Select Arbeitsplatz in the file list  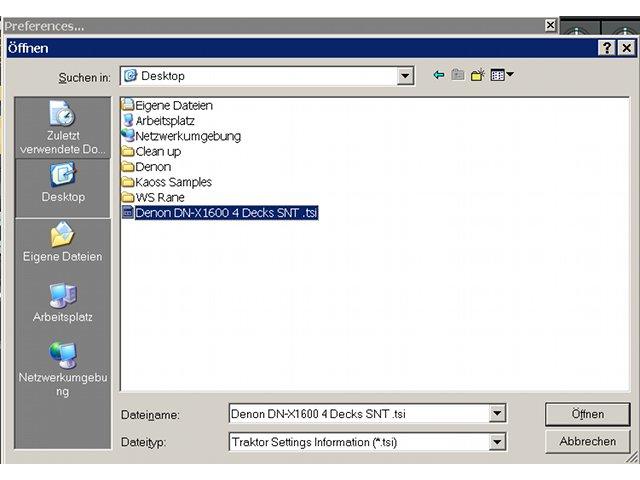158,121
